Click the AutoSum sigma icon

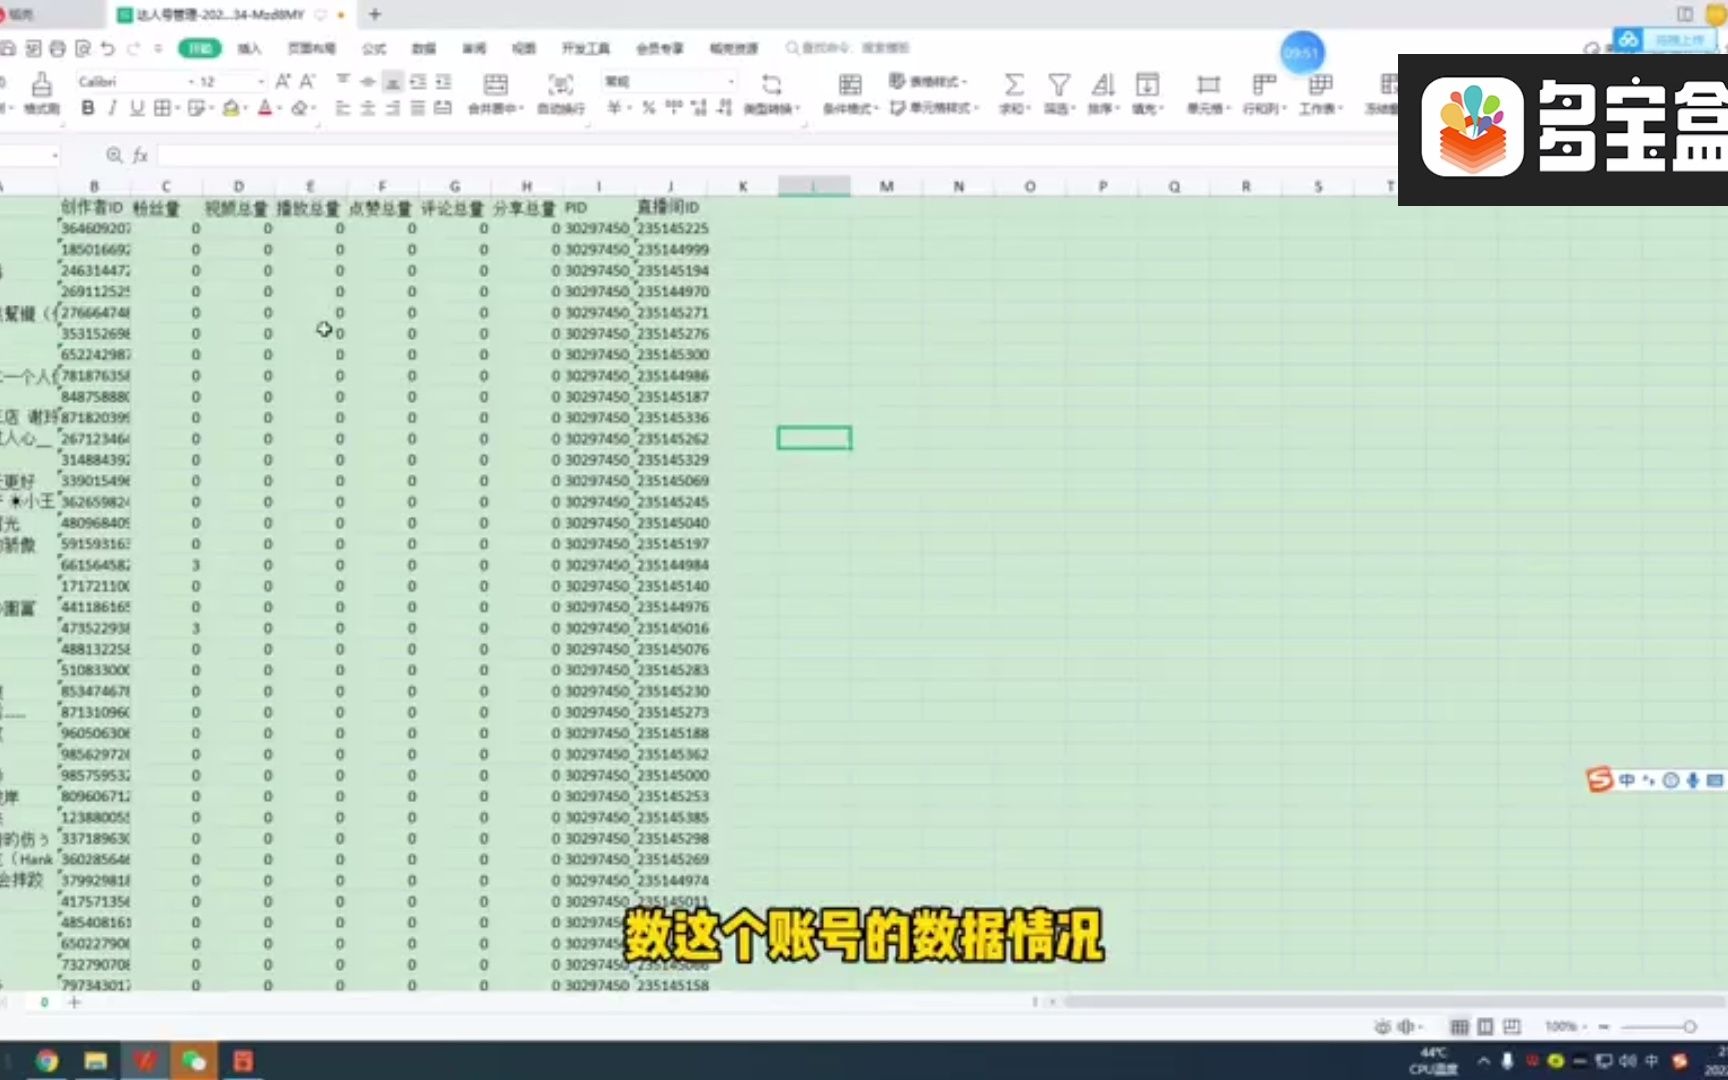[x=1013, y=85]
